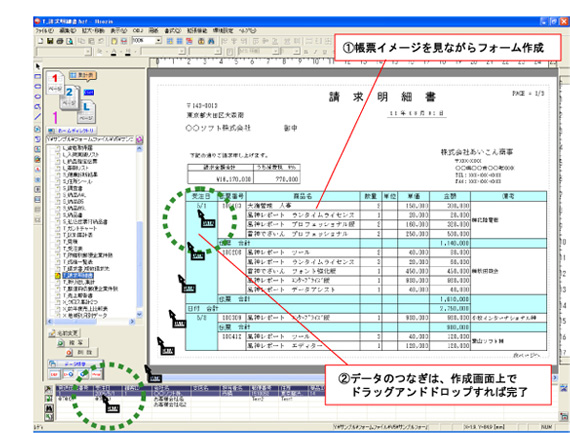Viewport: 570px width, 433px height.
Task: Open the font size dropdown
Action: point(297,52)
